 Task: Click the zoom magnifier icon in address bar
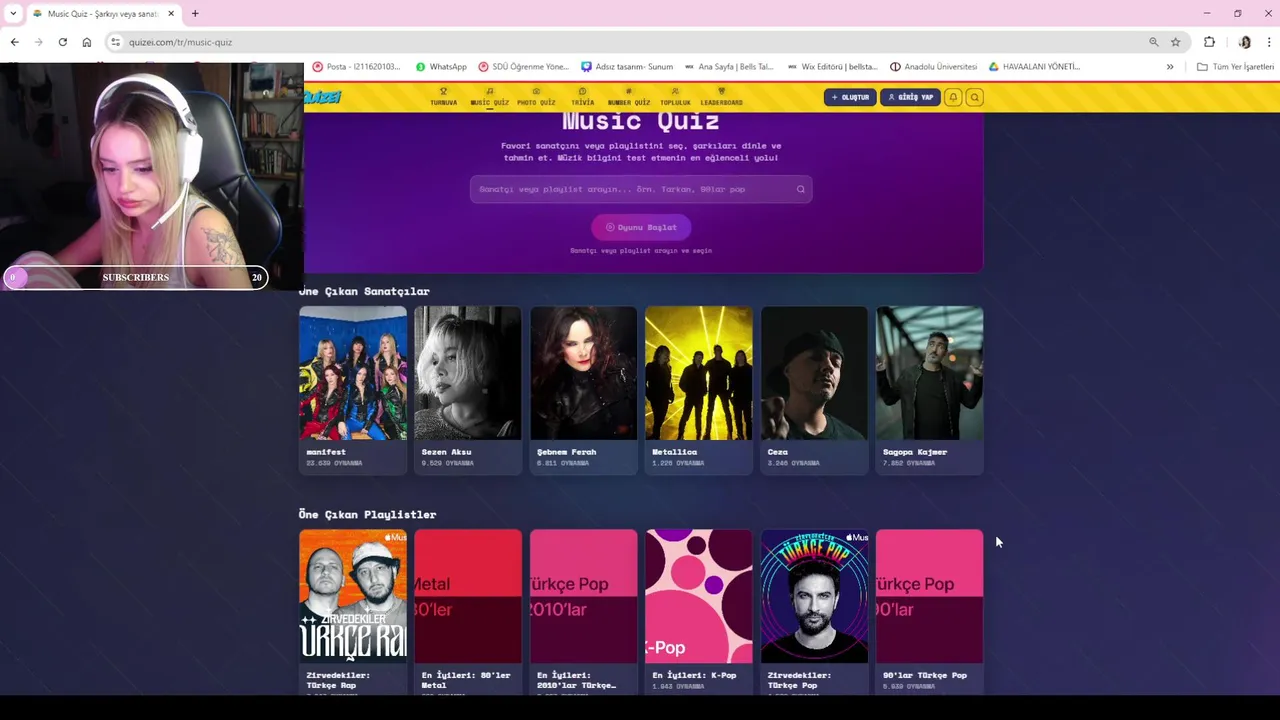pyautogui.click(x=1153, y=42)
